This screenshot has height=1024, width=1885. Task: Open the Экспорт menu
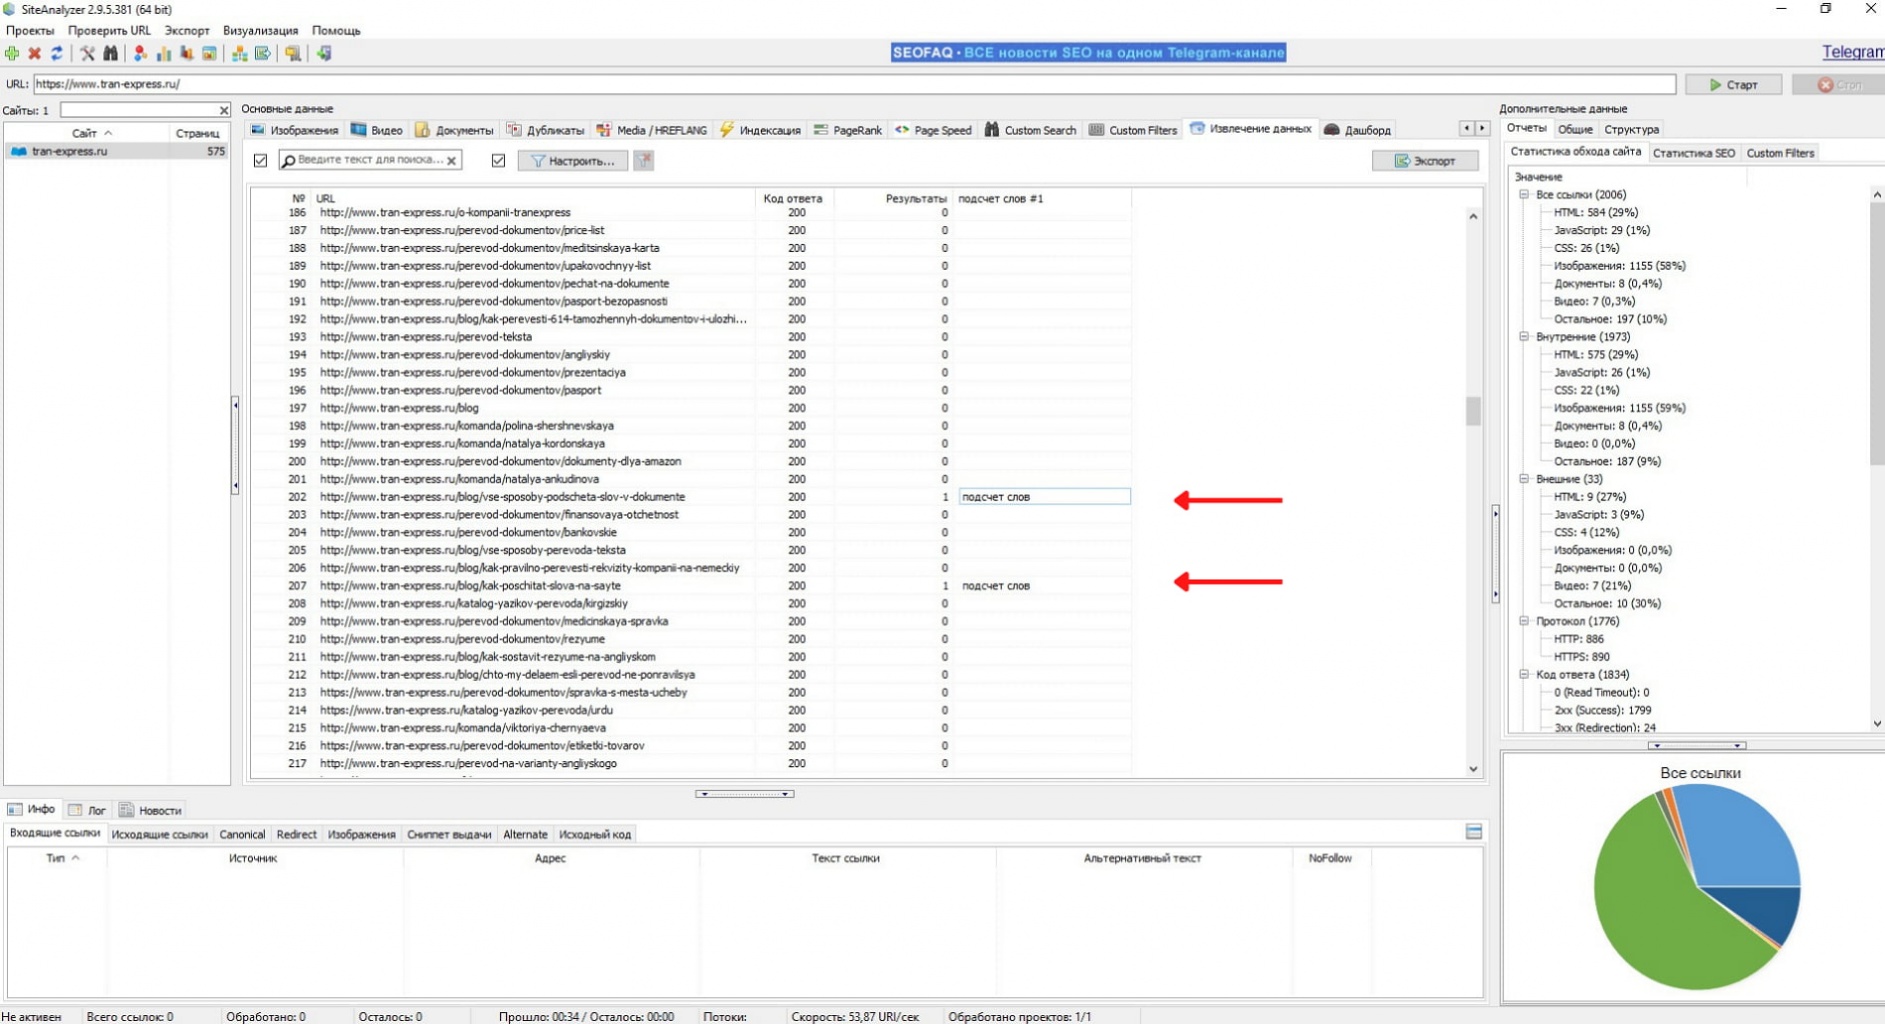tap(187, 31)
